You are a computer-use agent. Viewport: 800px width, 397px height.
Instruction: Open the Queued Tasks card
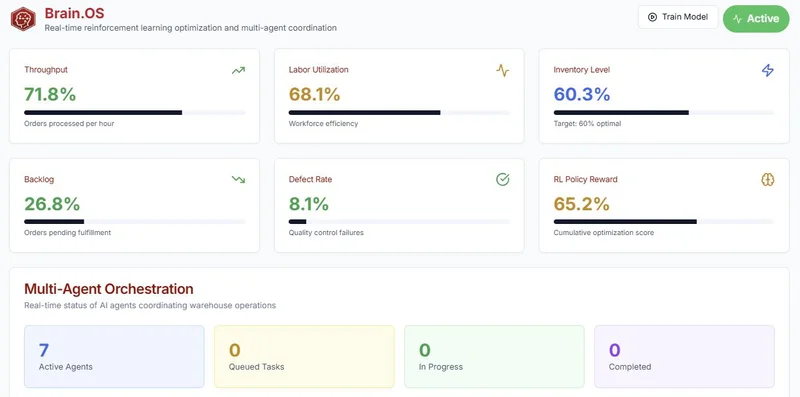(x=304, y=357)
